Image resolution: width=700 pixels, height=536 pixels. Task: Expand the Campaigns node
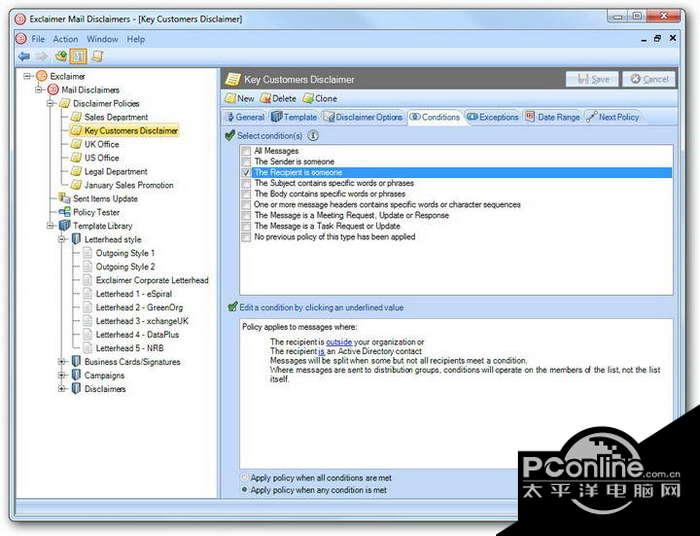[62, 375]
